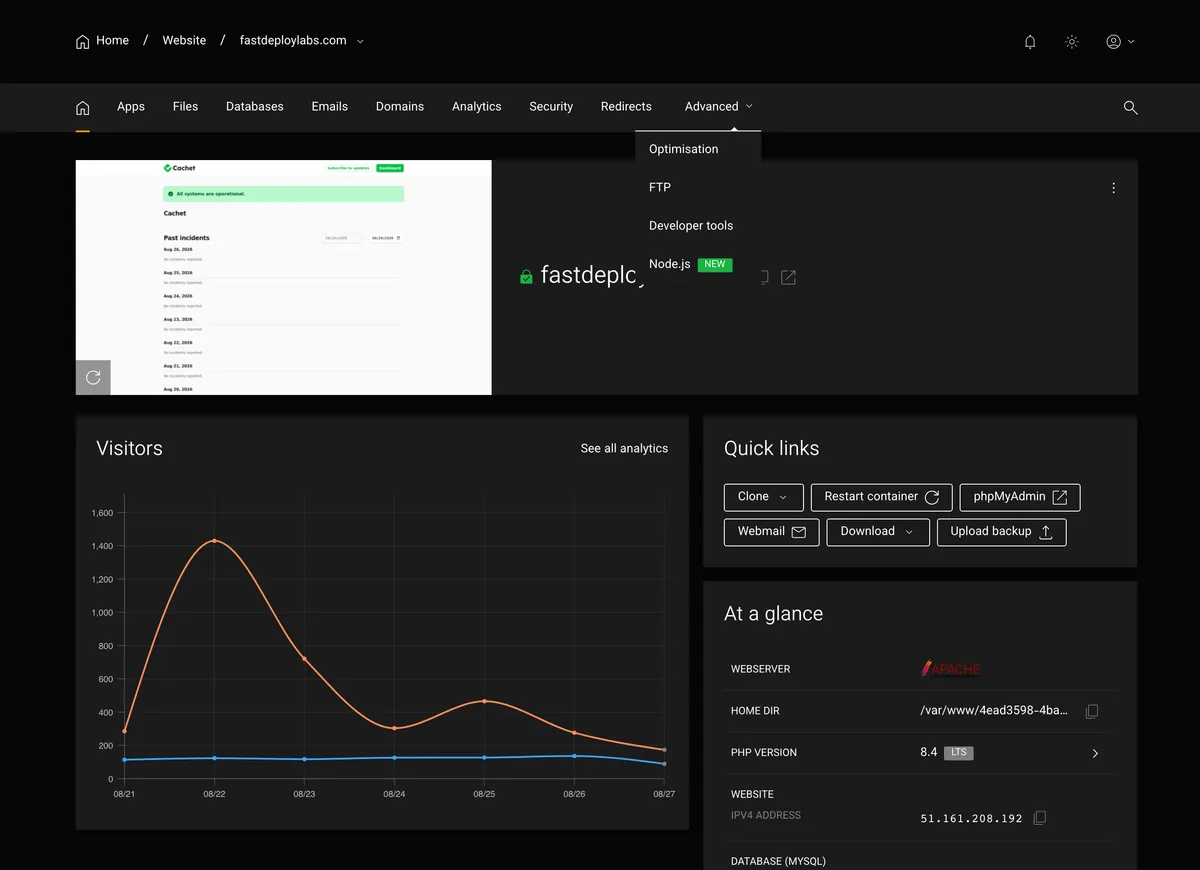Open the Clone dropdown button
1200x870 pixels.
click(763, 497)
